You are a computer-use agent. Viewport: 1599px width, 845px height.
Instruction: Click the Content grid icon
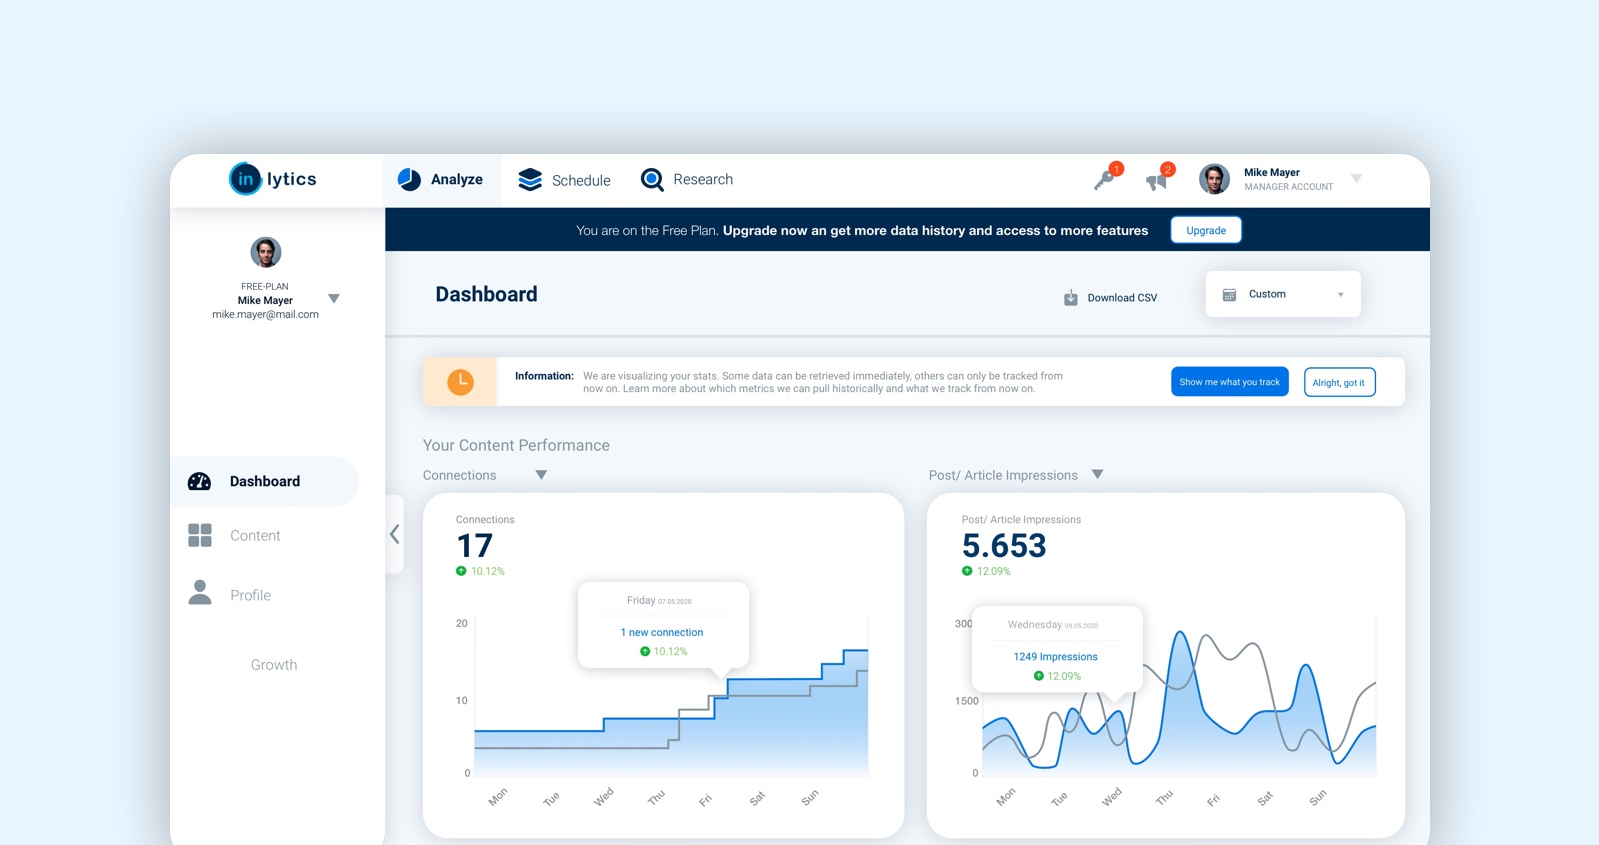pyautogui.click(x=200, y=535)
